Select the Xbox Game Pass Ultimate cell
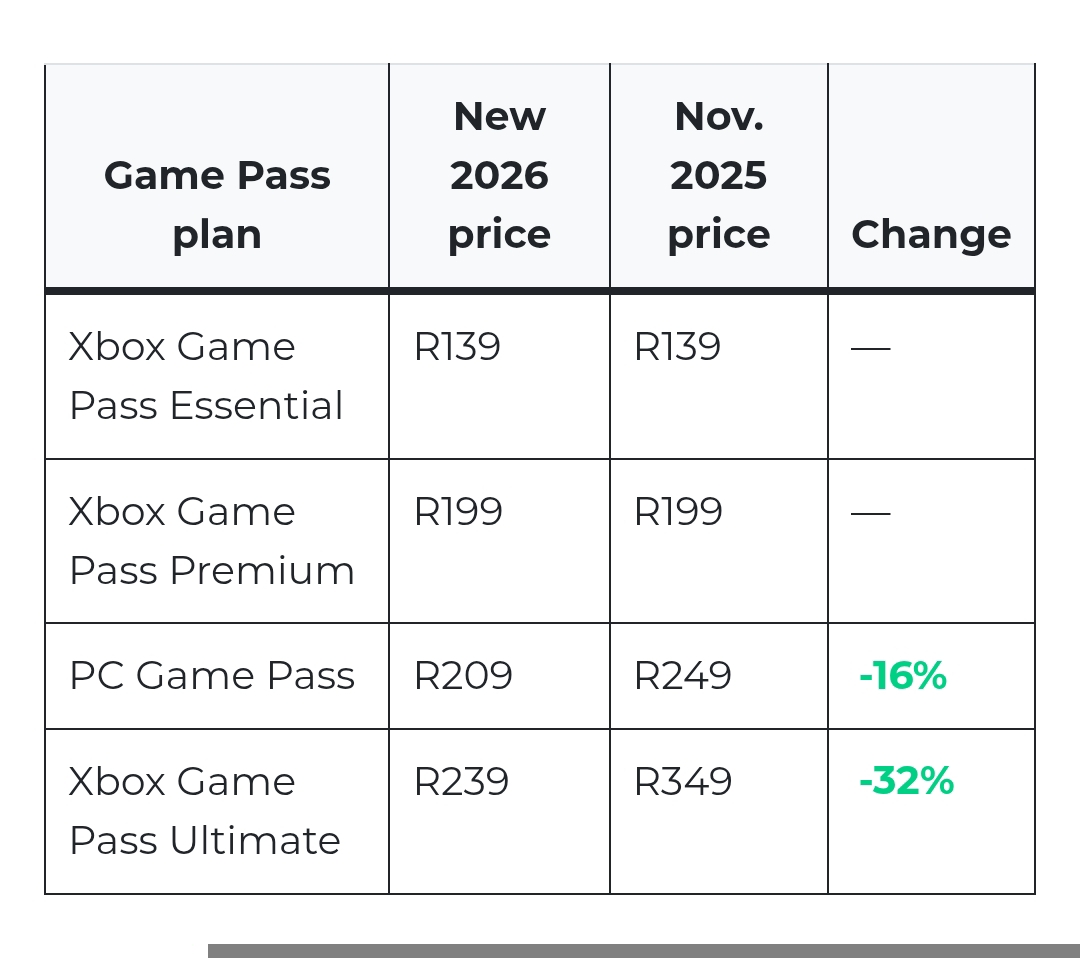This screenshot has height=958, width=1080. pyautogui.click(x=205, y=811)
